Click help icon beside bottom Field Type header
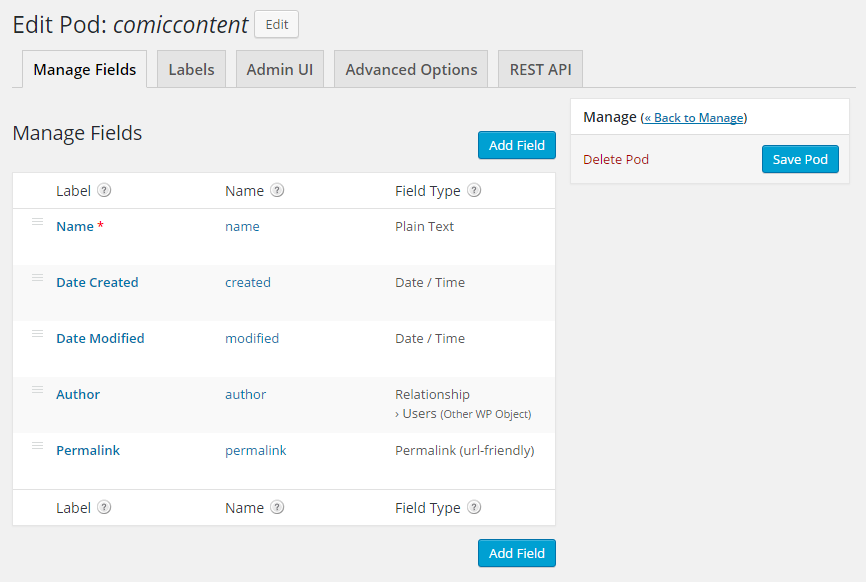 click(474, 508)
